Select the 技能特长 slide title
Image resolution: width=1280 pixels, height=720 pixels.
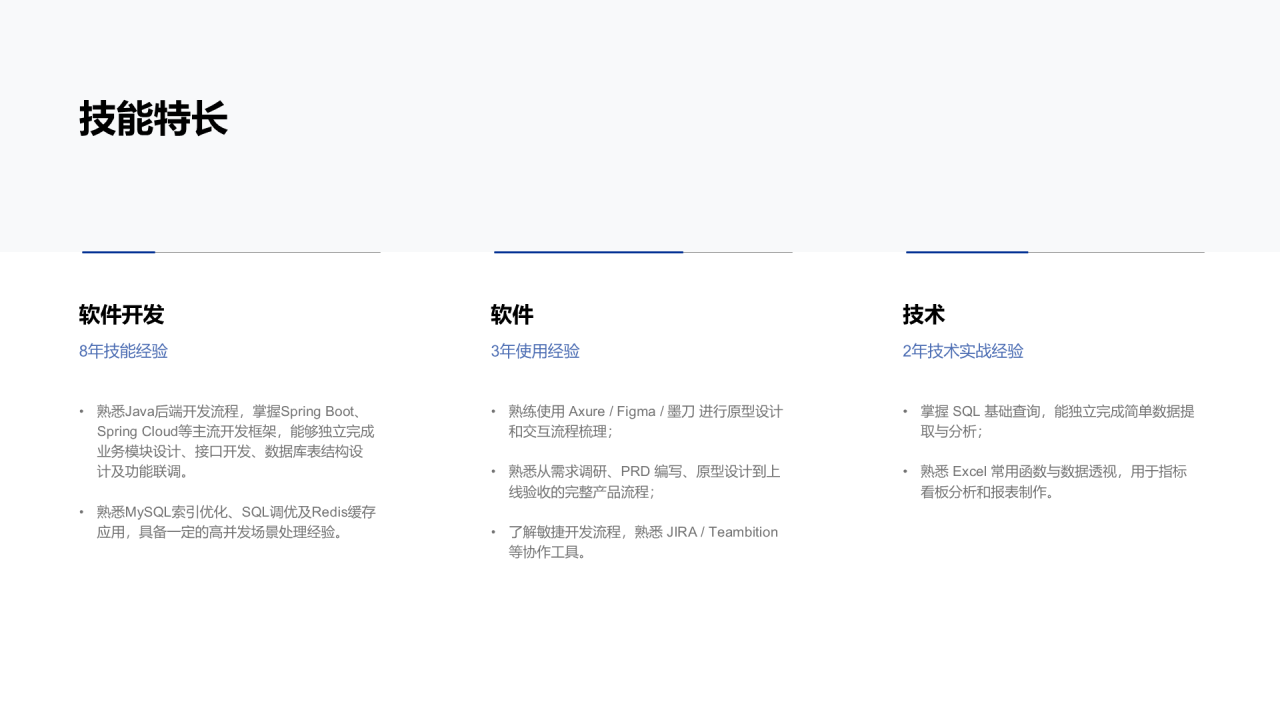[153, 119]
